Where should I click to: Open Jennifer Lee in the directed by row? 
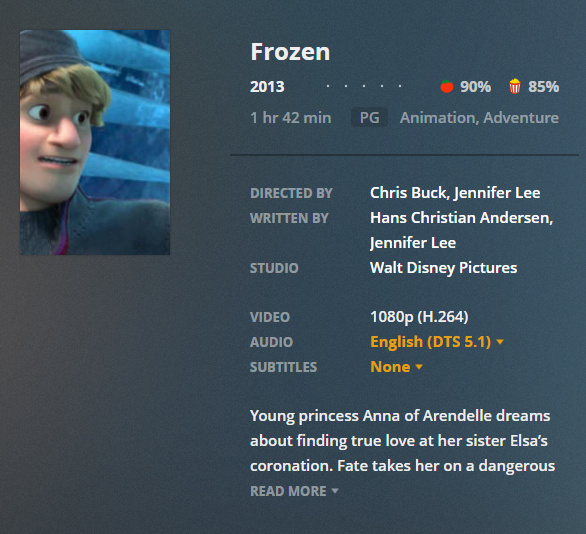pos(497,193)
